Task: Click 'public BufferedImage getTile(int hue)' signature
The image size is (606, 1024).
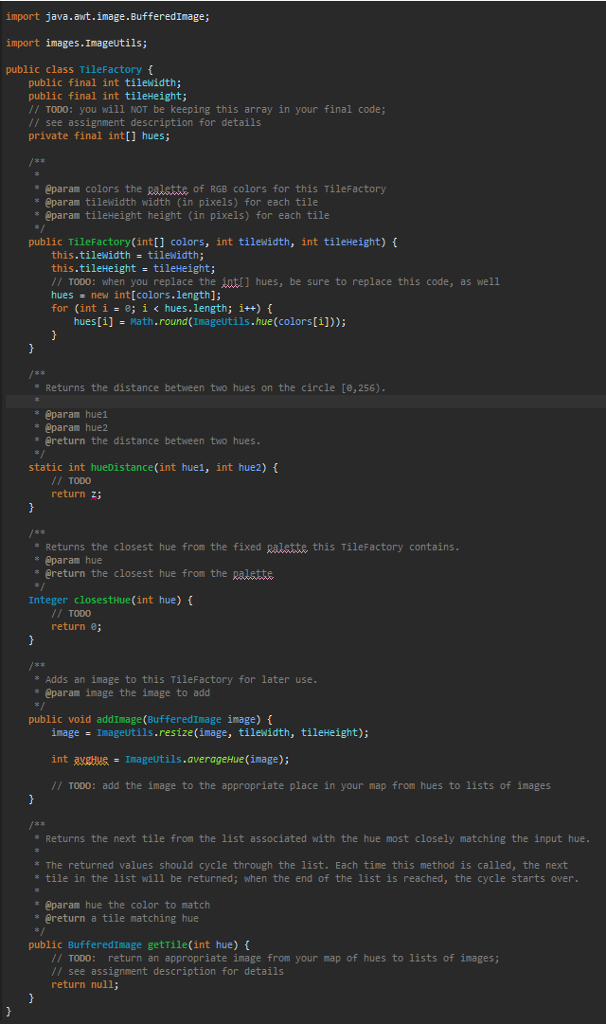Action: point(139,945)
